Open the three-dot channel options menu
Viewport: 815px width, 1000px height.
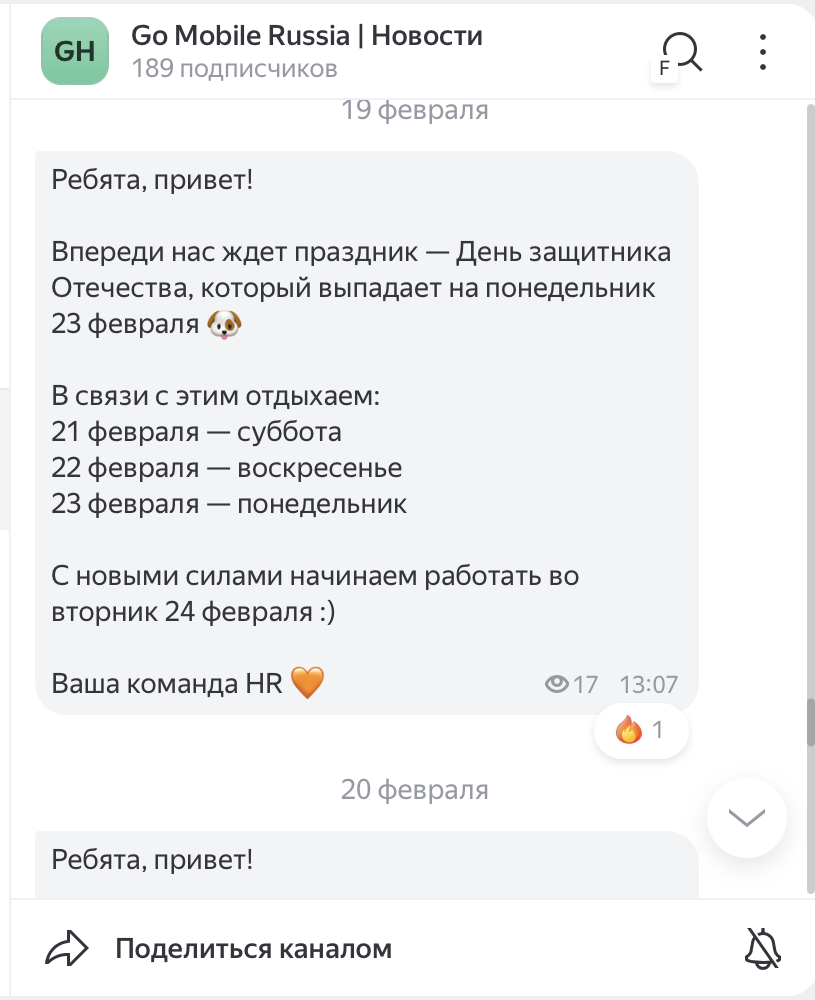762,51
